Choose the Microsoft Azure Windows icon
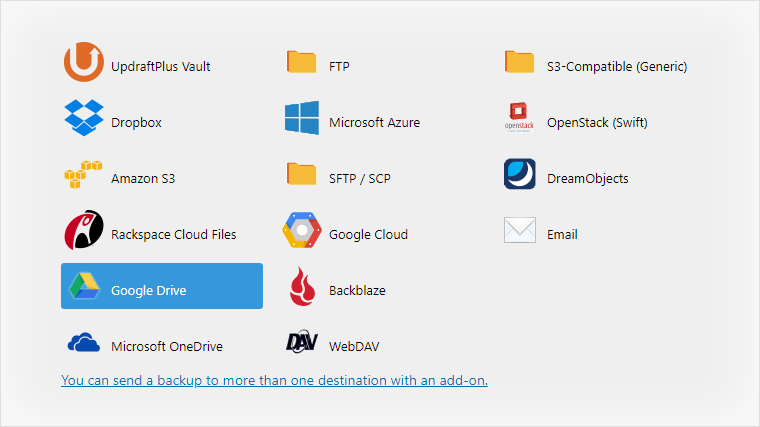Viewport: 760px width, 427px height. click(x=302, y=118)
